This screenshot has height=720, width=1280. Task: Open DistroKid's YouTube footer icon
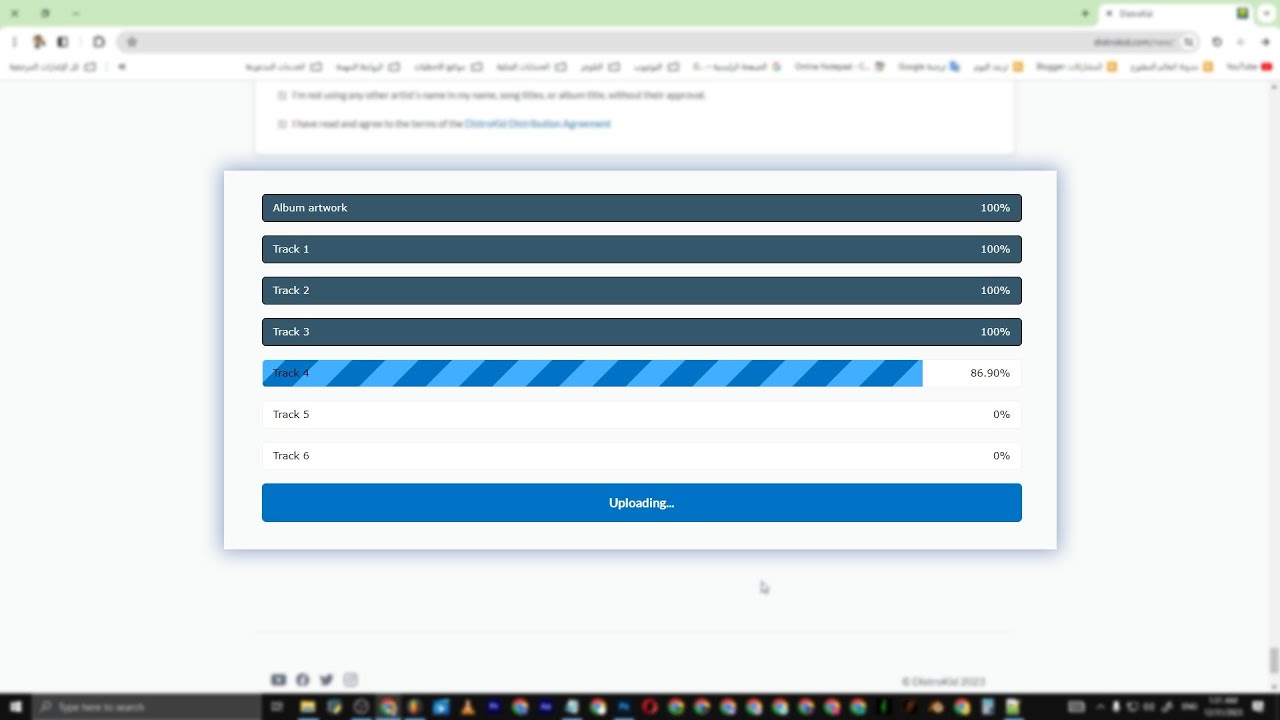click(278, 680)
